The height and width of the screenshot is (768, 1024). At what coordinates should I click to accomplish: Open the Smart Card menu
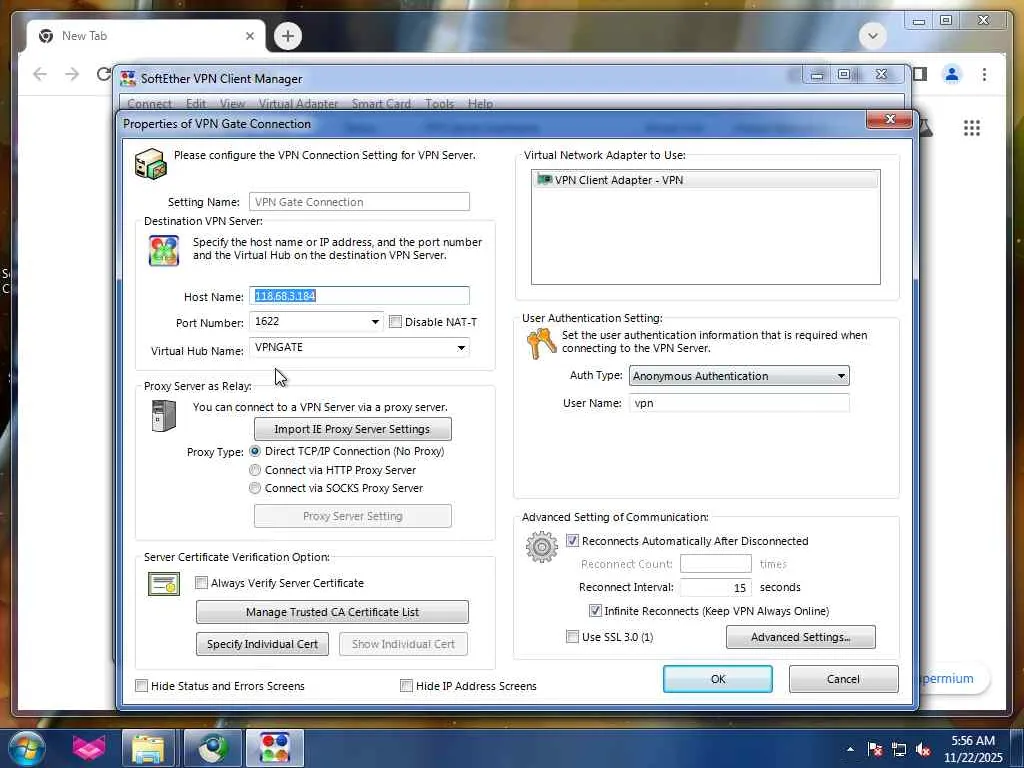pyautogui.click(x=381, y=104)
